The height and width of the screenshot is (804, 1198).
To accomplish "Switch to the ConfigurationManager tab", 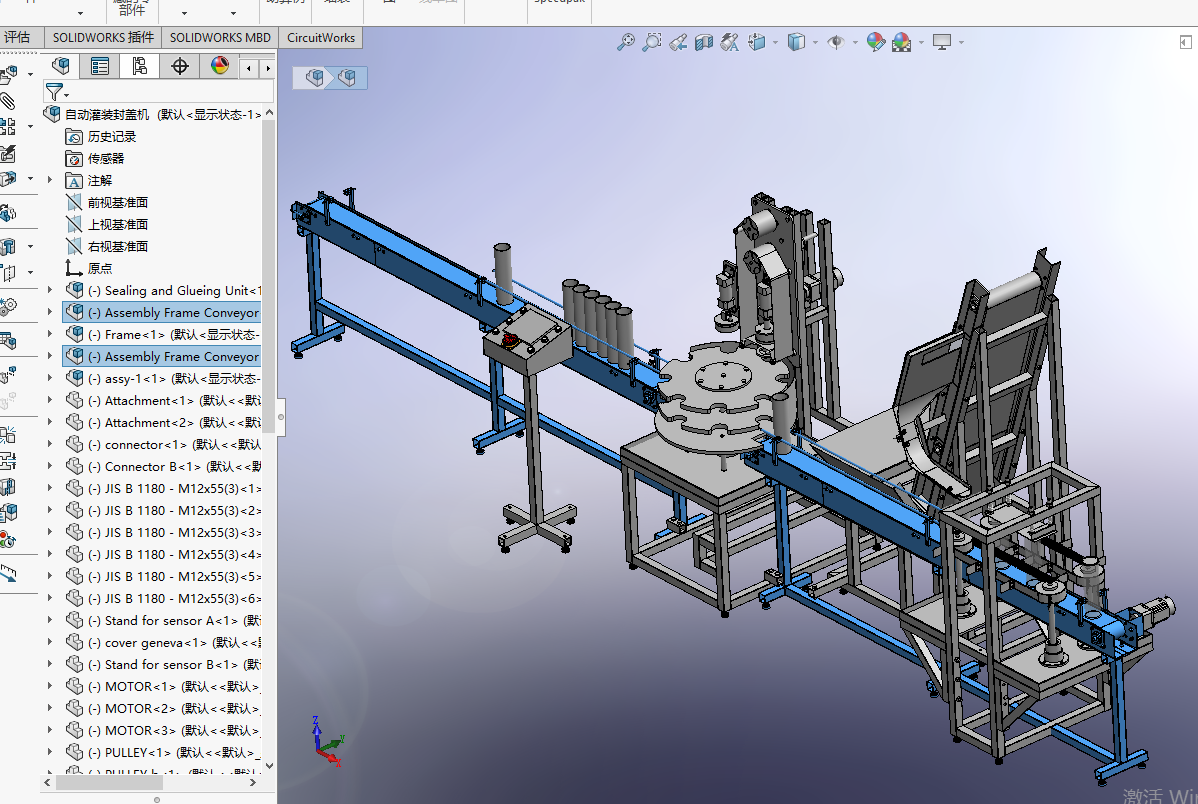I will tap(140, 66).
